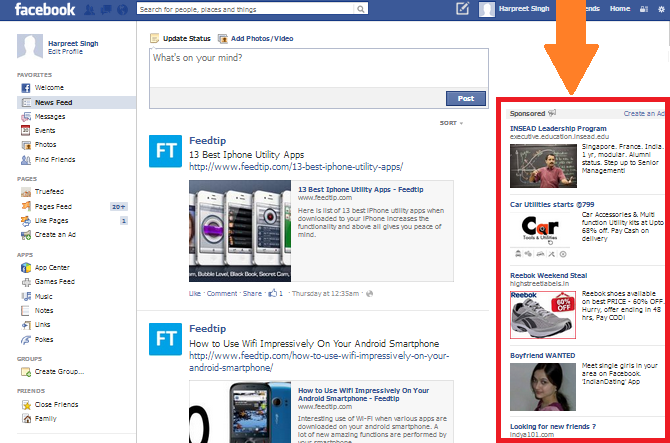Click Create Group icon
670x443 pixels.
26,372
